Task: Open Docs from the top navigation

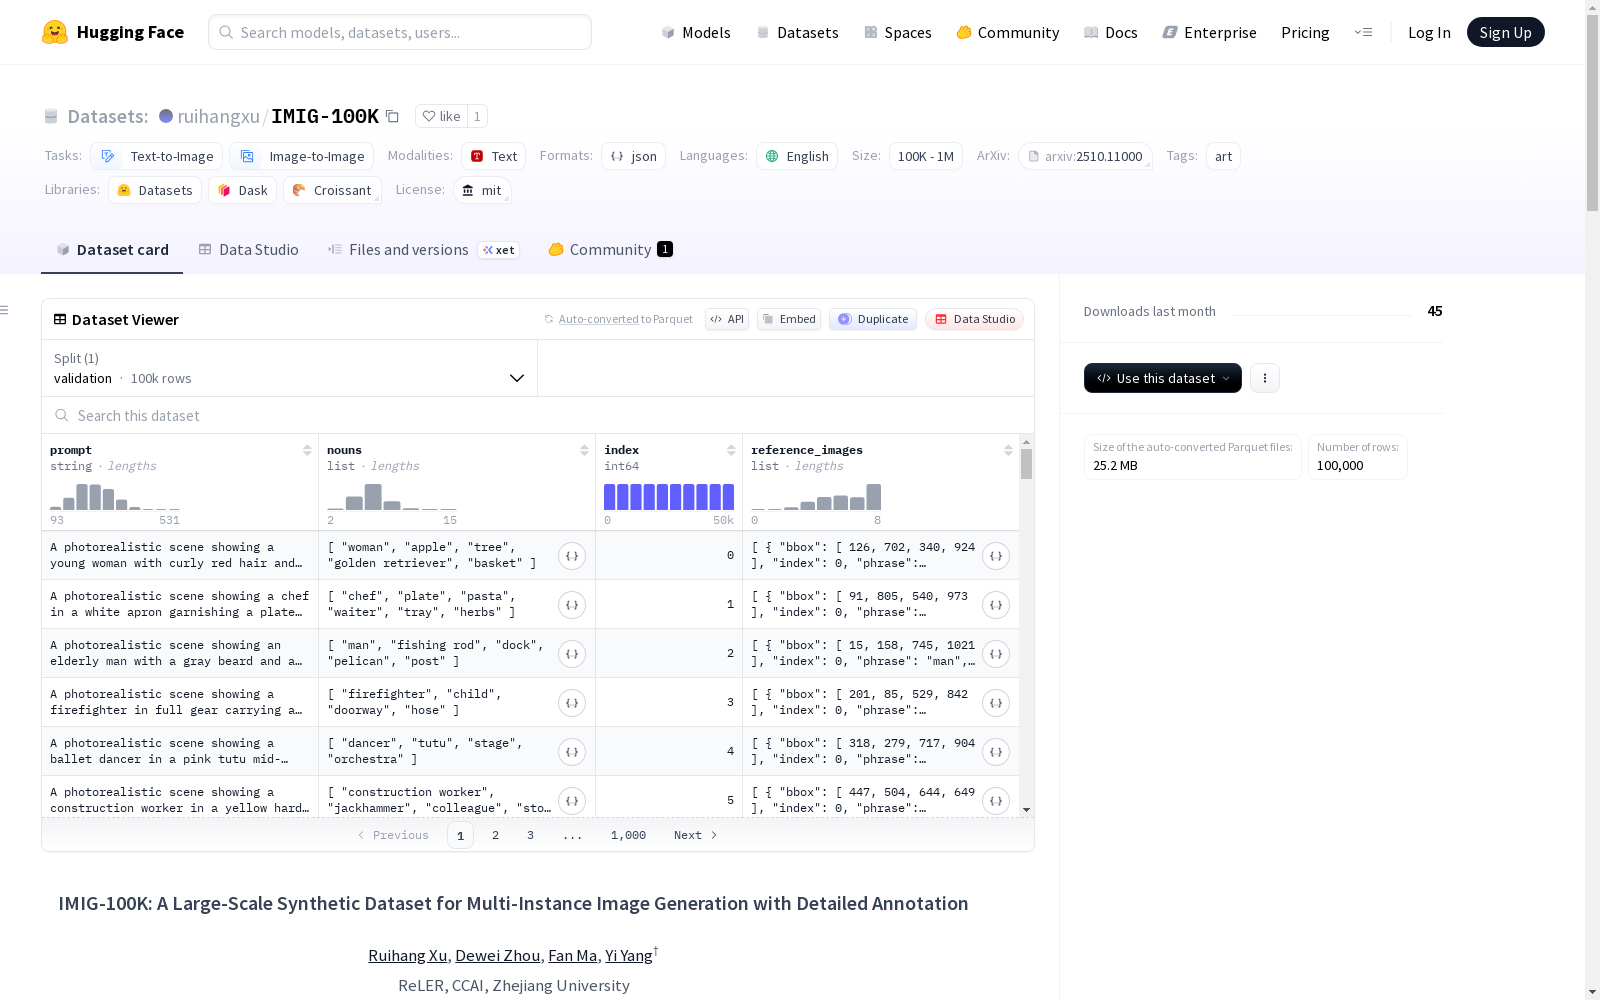Action: pyautogui.click(x=1110, y=32)
